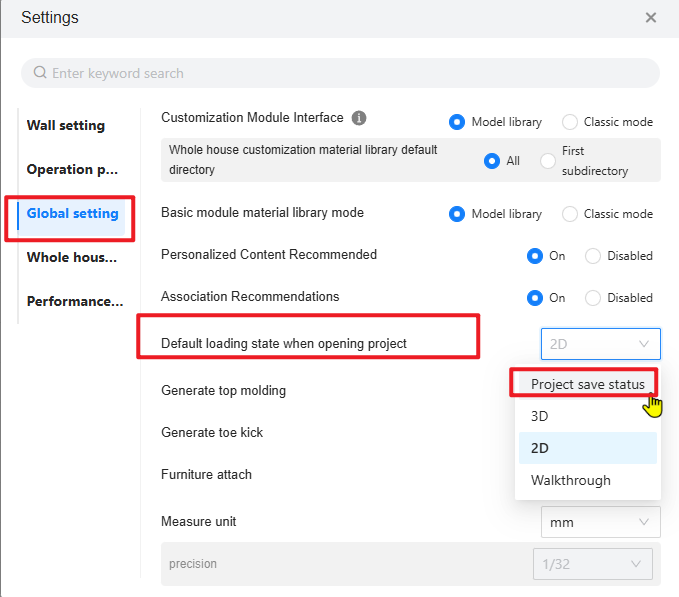Image resolution: width=679 pixels, height=597 pixels.
Task: Disable Association Recommendations
Action: (x=593, y=298)
